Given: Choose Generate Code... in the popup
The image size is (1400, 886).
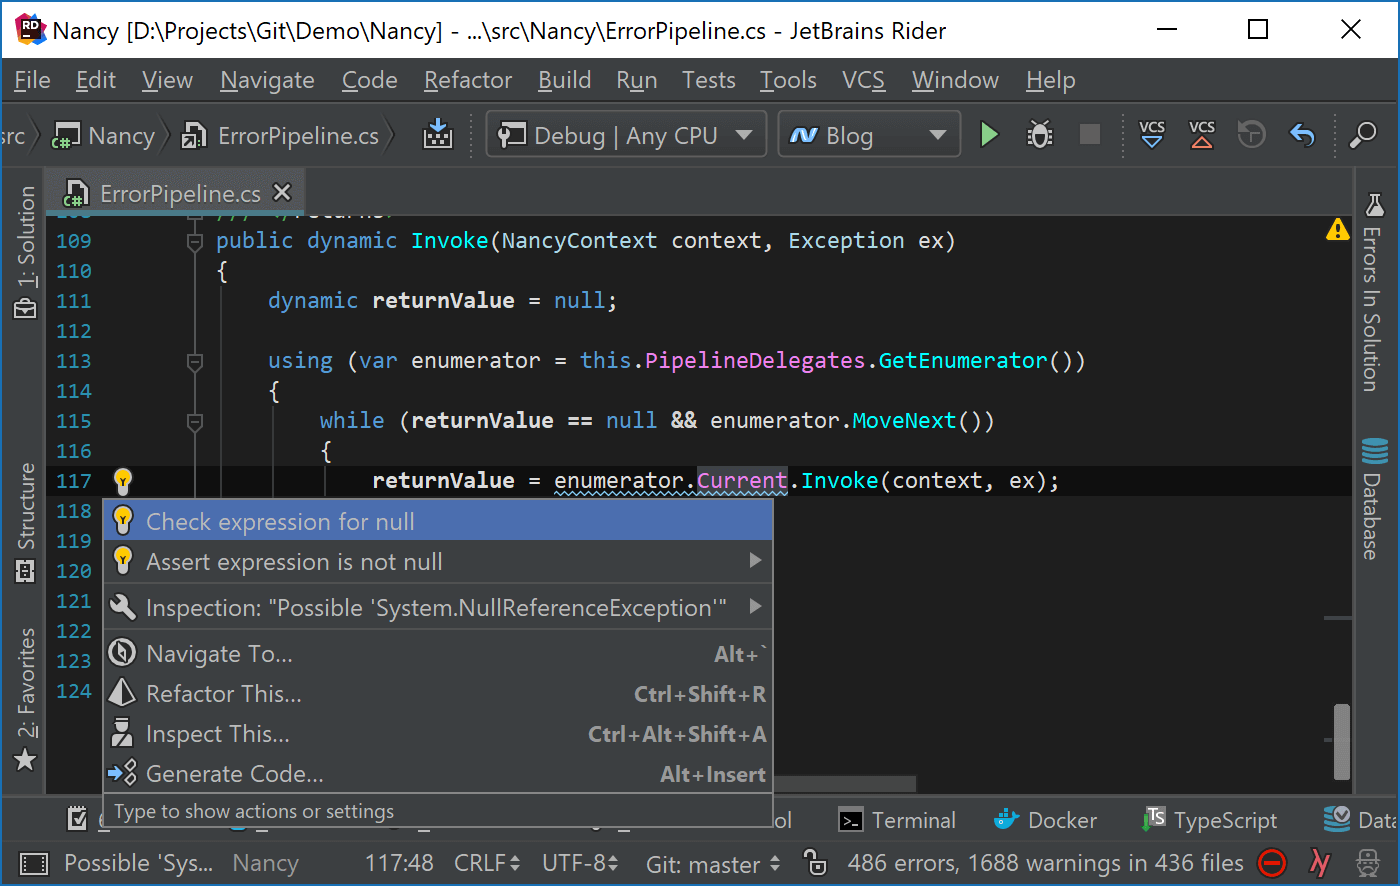Looking at the screenshot, I should point(438,774).
